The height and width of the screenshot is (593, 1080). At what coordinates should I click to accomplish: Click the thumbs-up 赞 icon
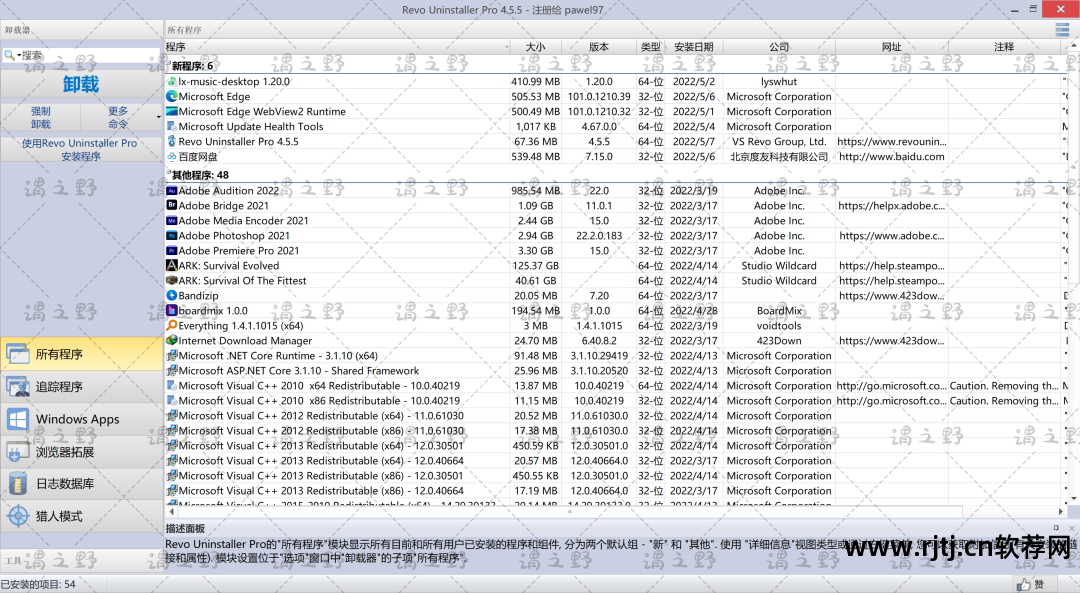tap(1024, 584)
